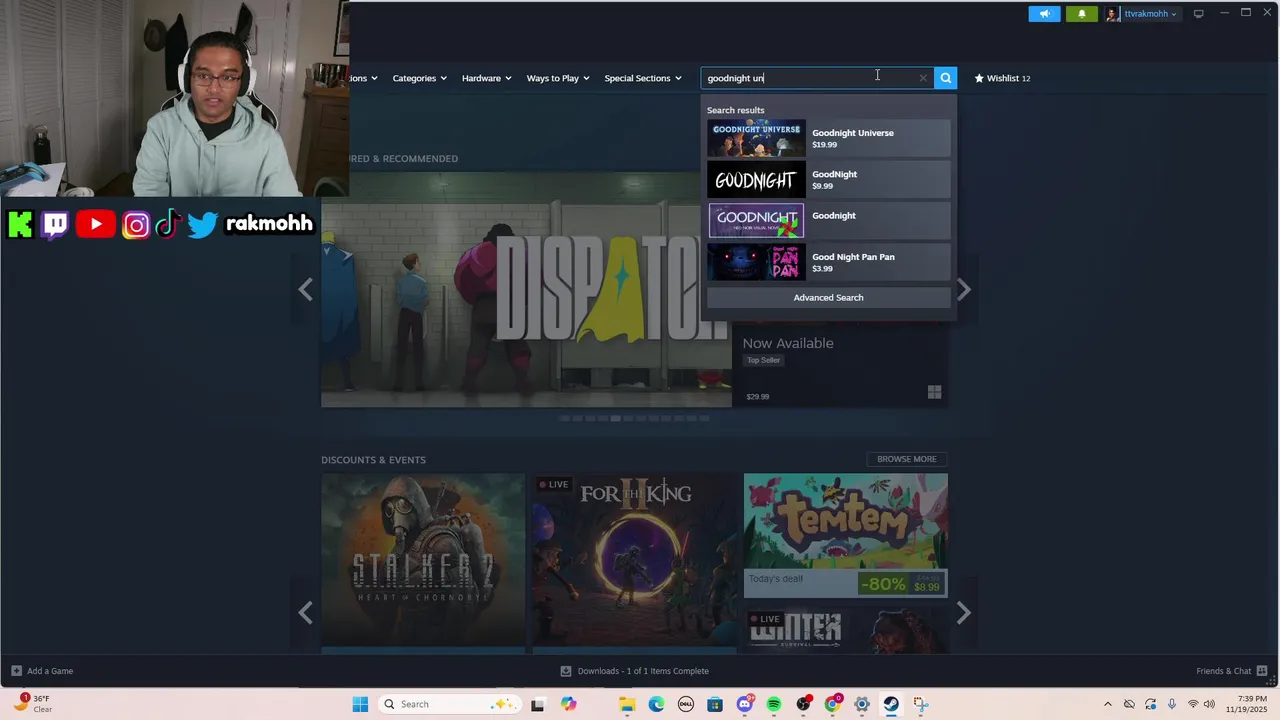Viewport: 1280px width, 720px height.
Task: Click the blue search magnifier button
Action: pos(945,78)
